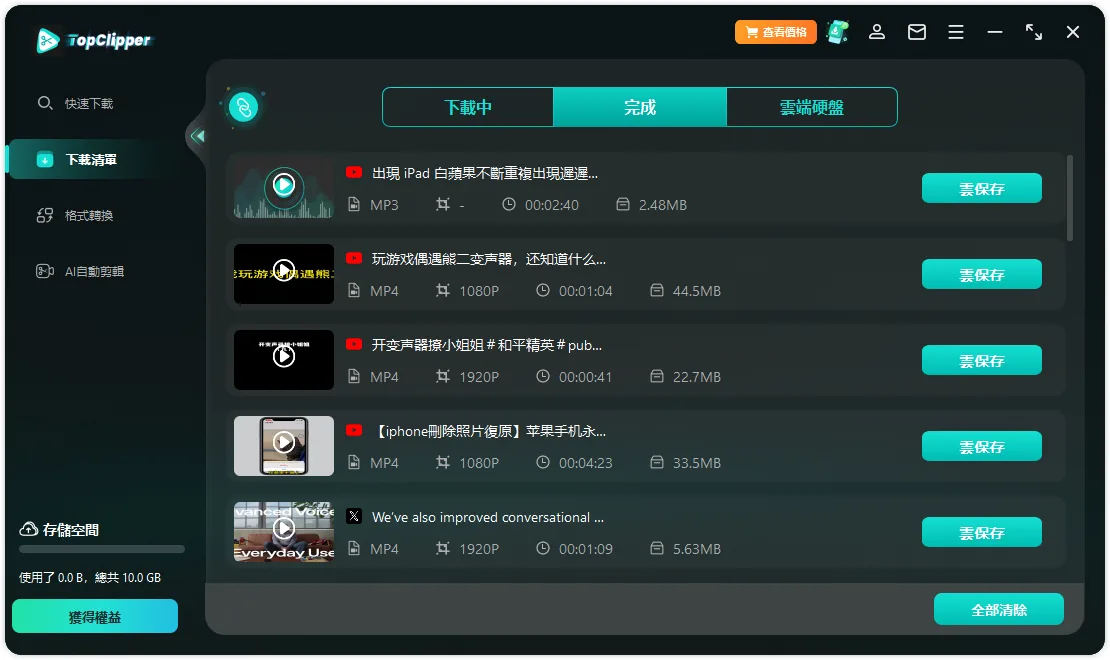
Task: Open 格式轉換 in the sidebar
Action: 75,215
